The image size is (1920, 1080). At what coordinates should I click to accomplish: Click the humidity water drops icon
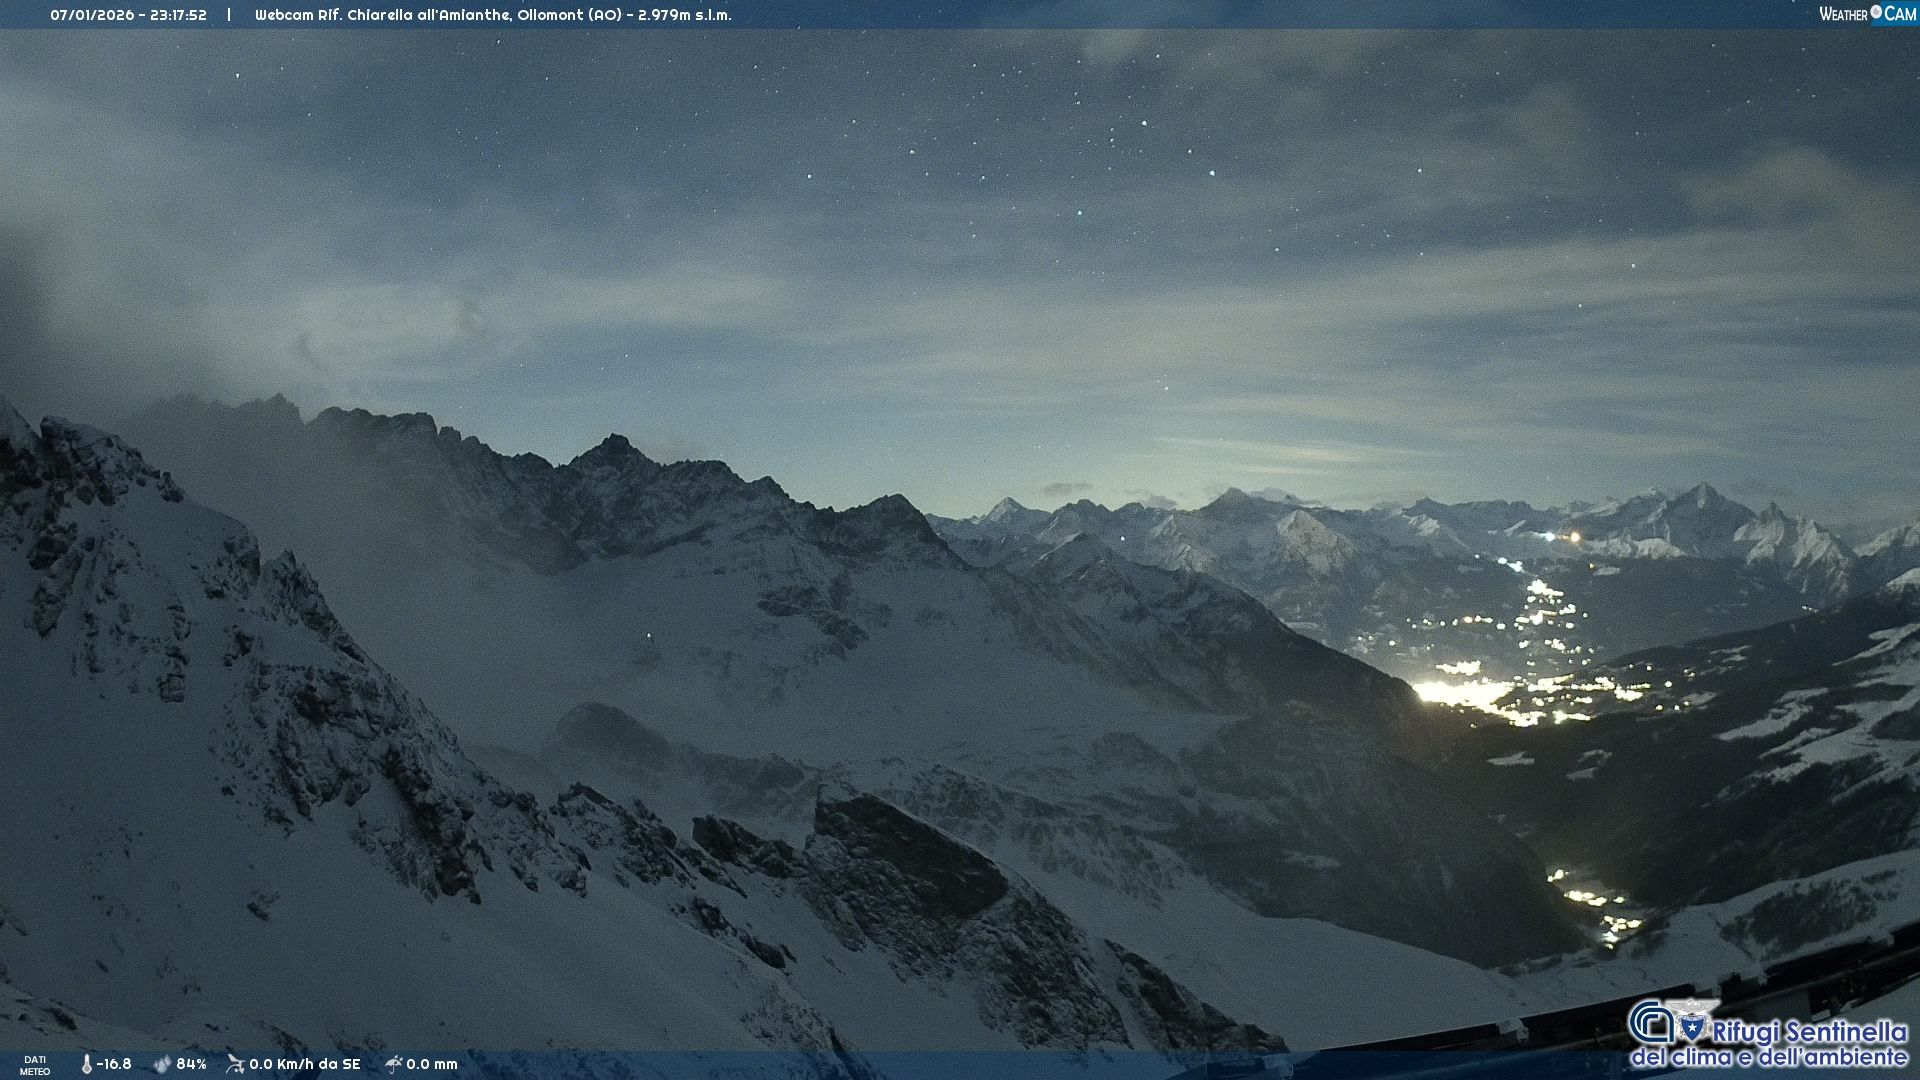coord(162,1065)
